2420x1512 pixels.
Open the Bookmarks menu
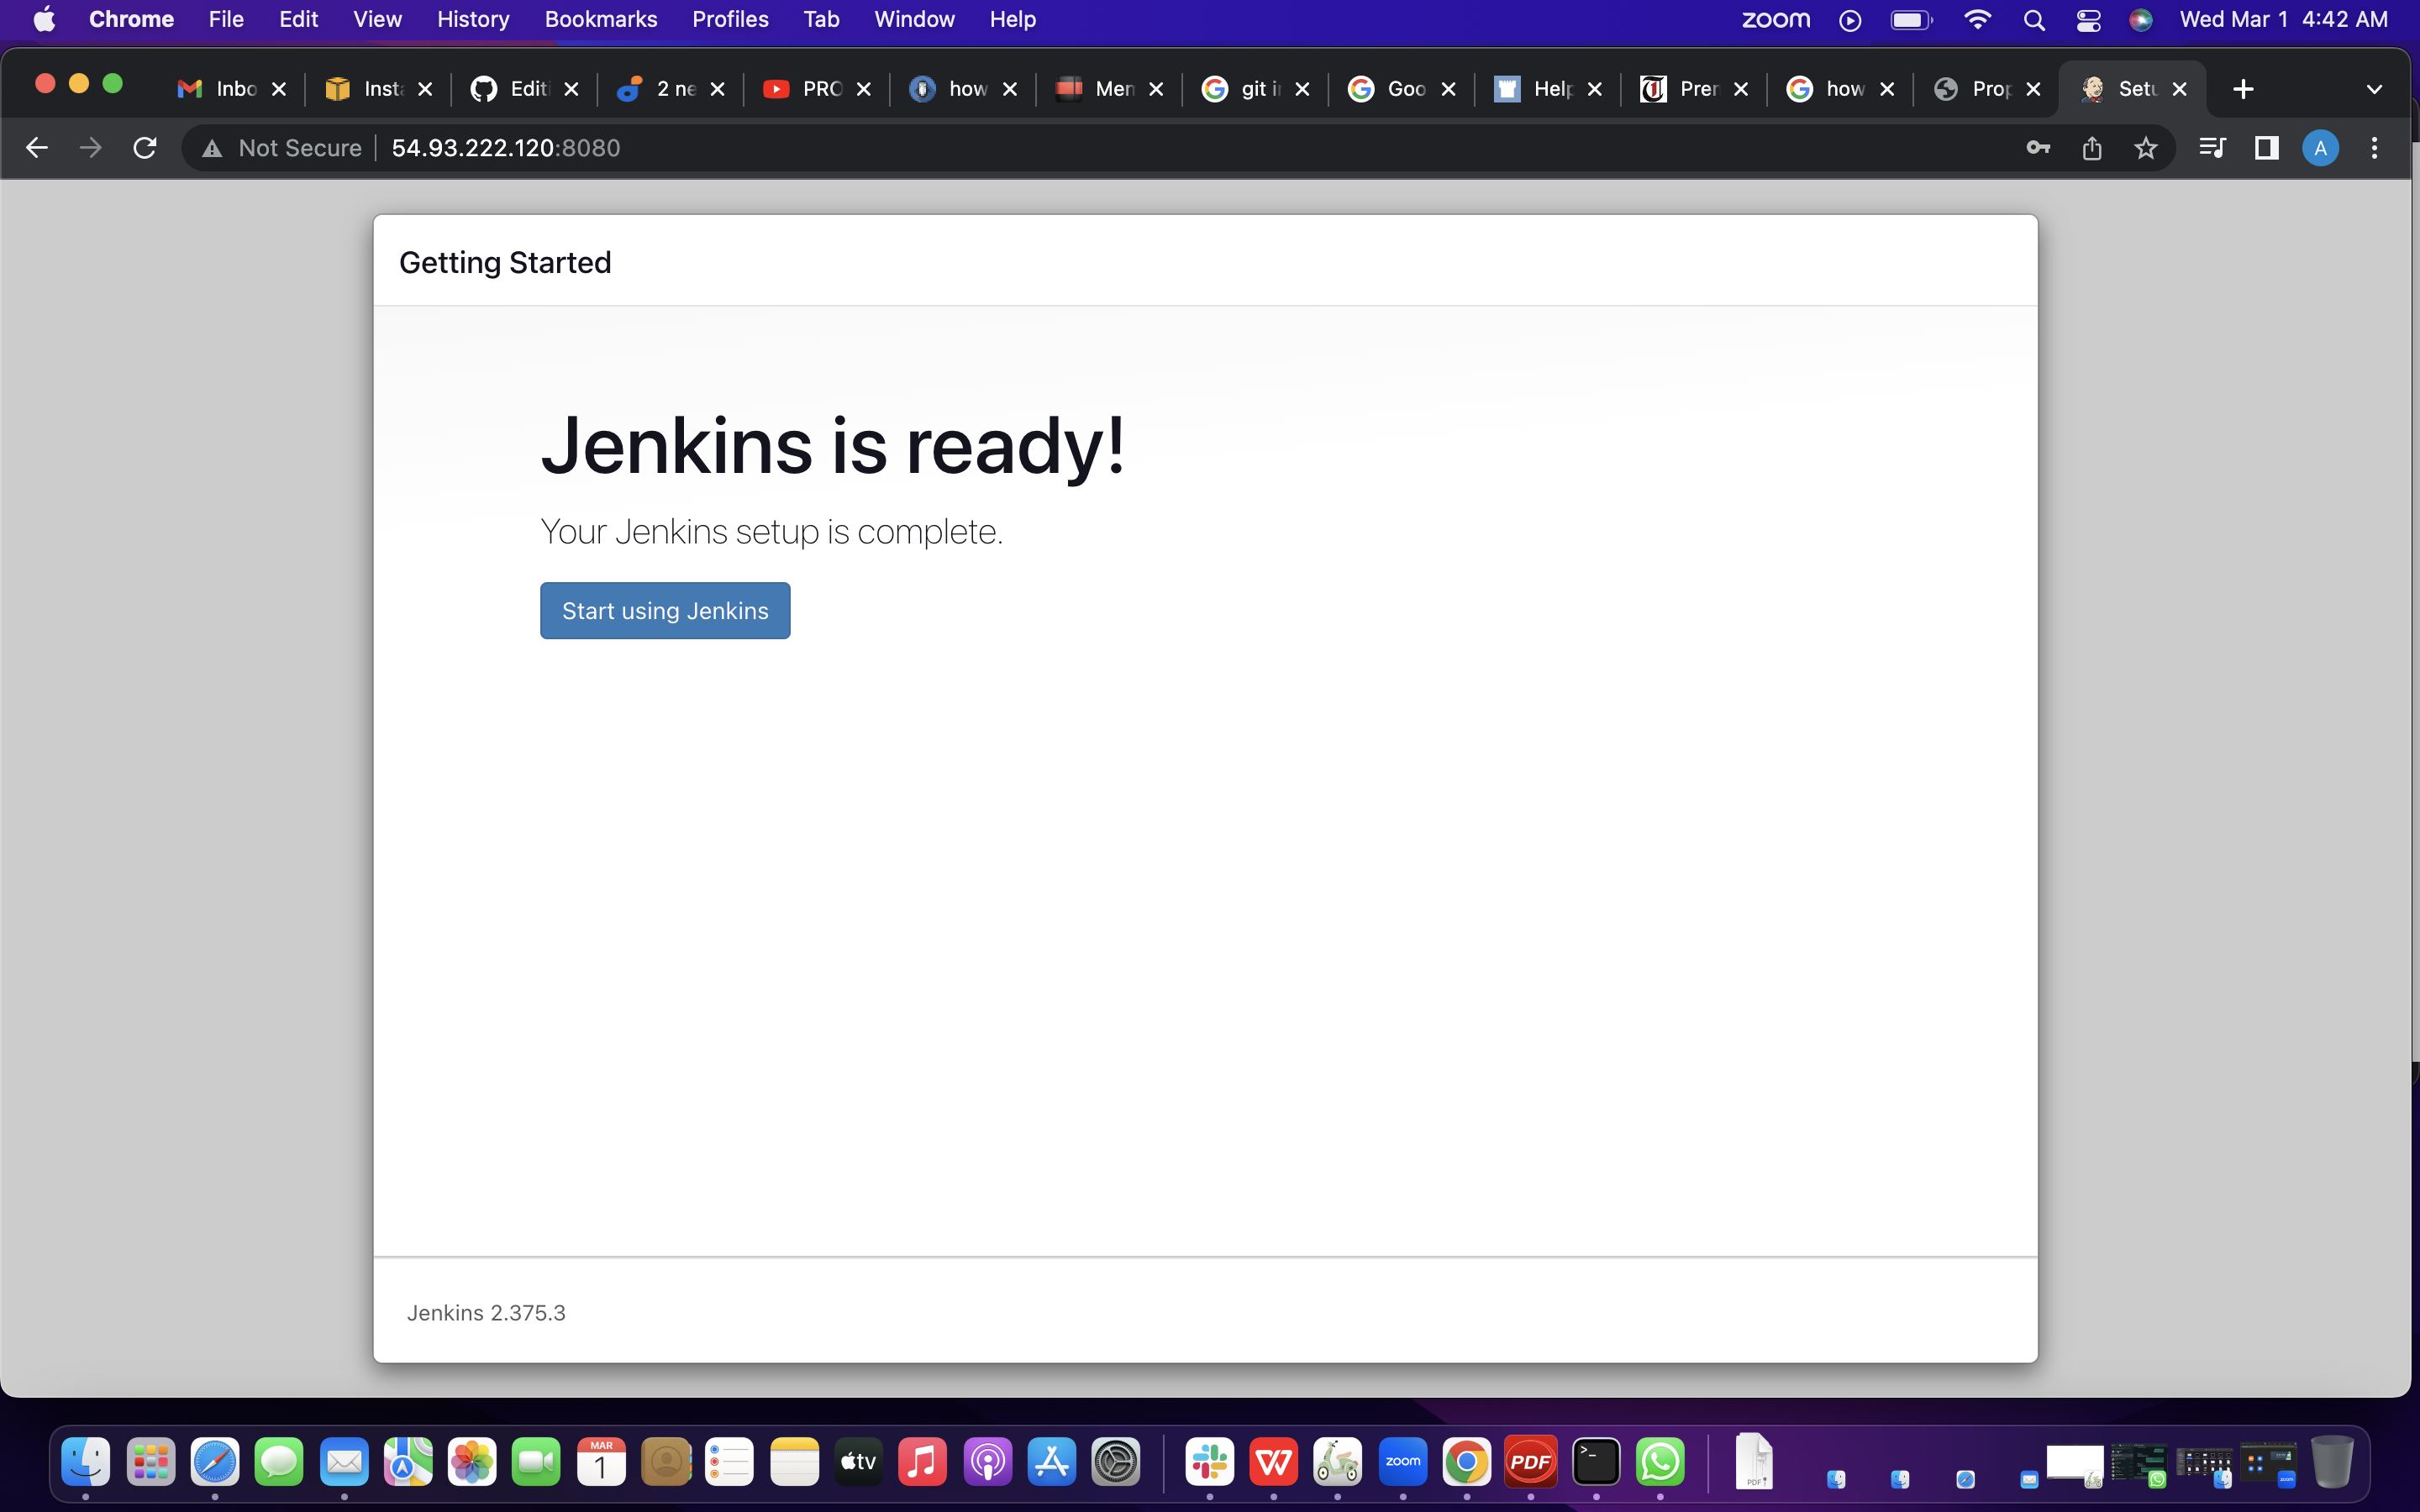600,19
